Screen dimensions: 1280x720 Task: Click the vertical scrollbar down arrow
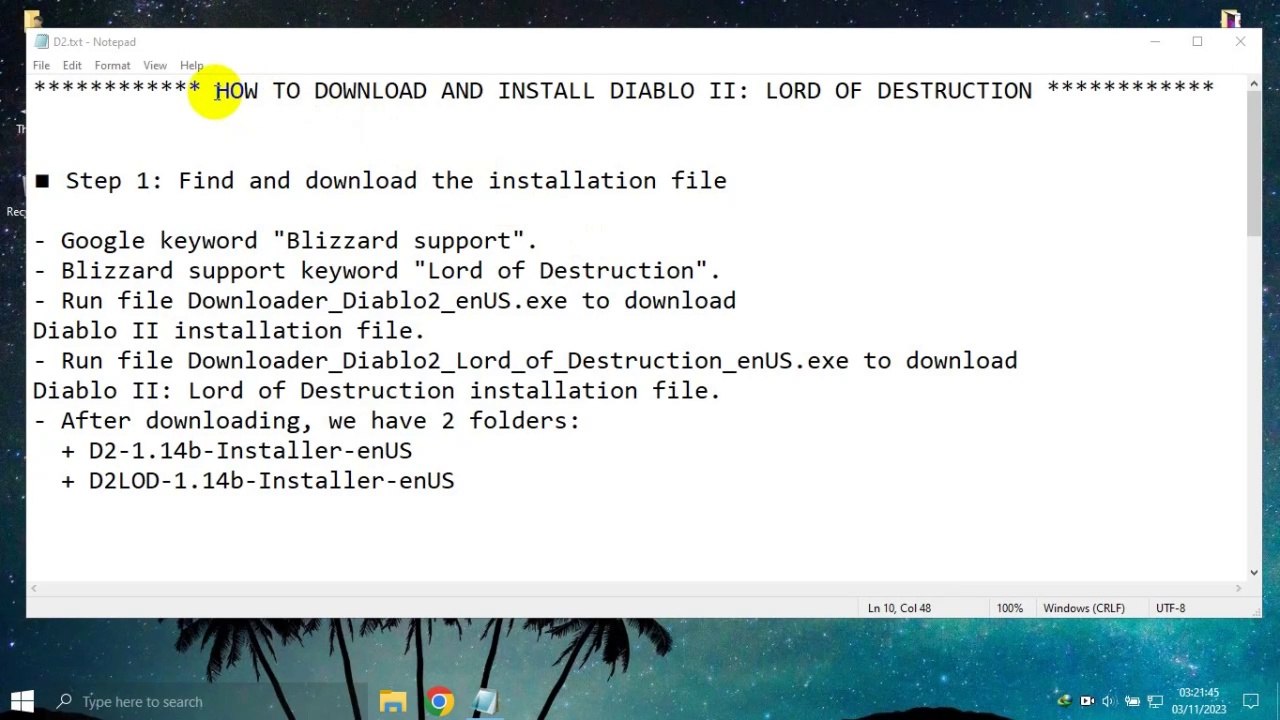click(1253, 572)
